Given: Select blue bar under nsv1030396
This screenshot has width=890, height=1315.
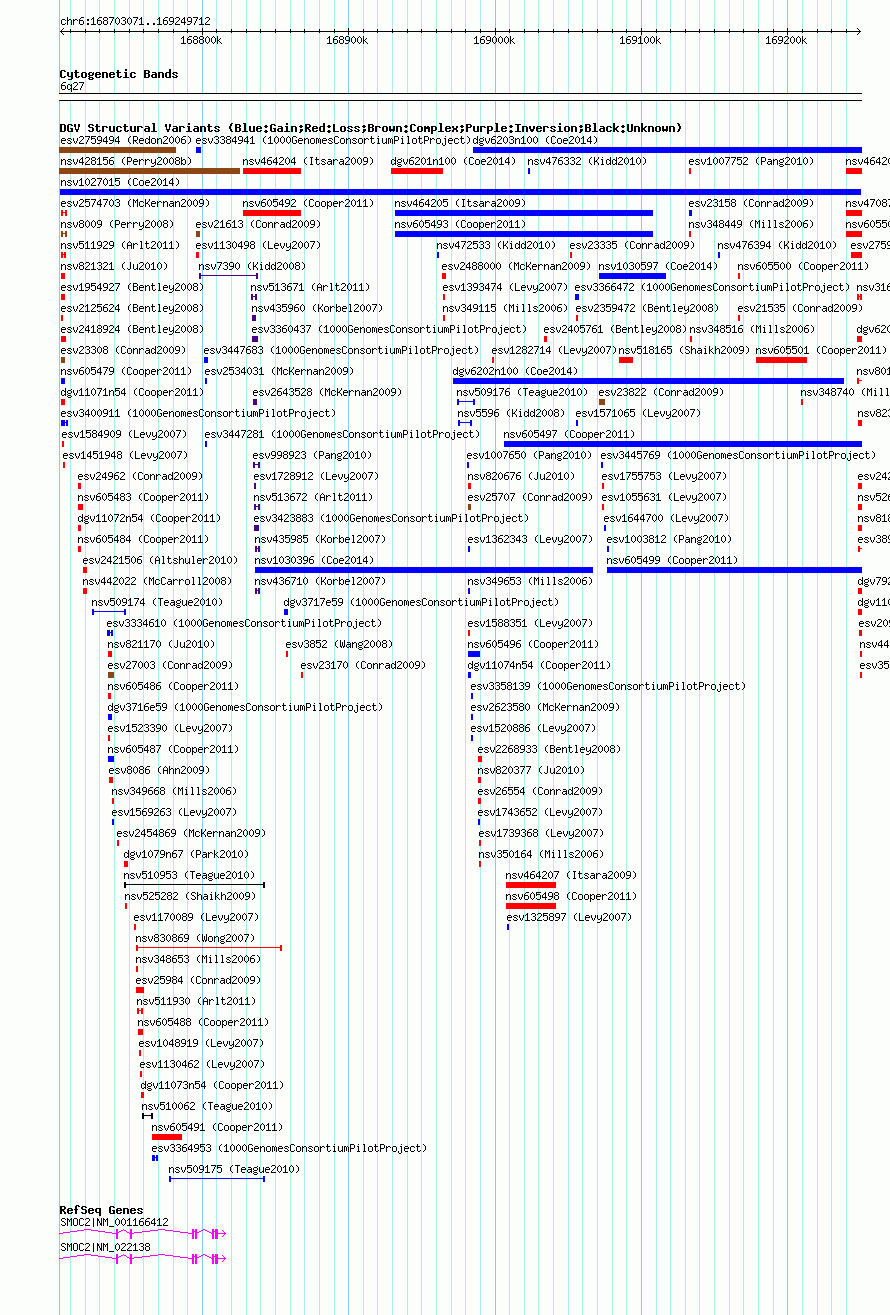Looking at the screenshot, I should (424, 570).
